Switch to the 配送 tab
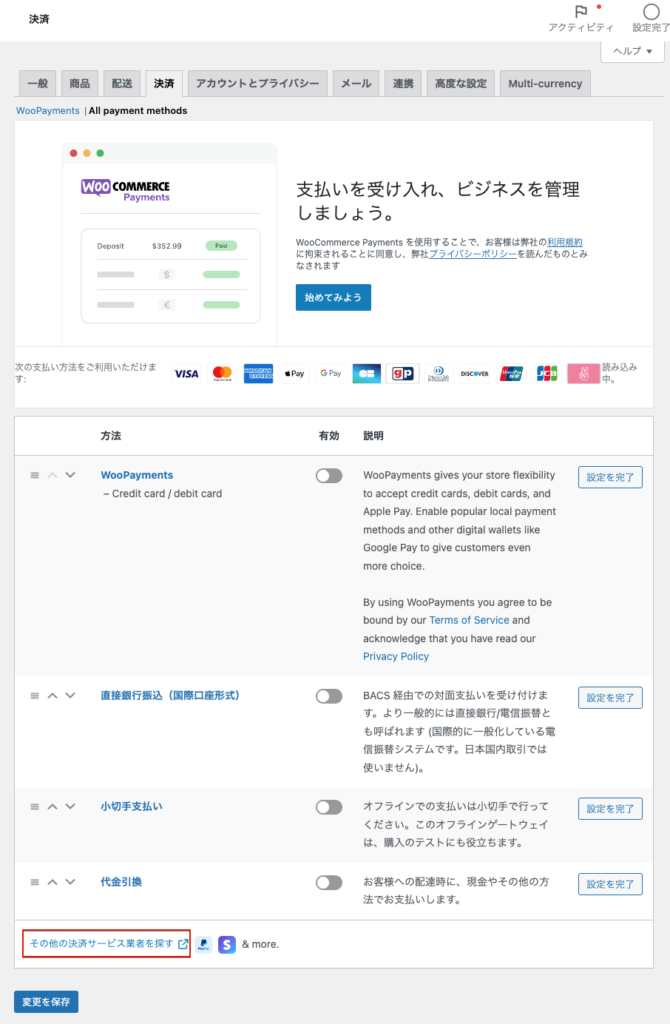This screenshot has width=670, height=1024. pyautogui.click(x=121, y=84)
